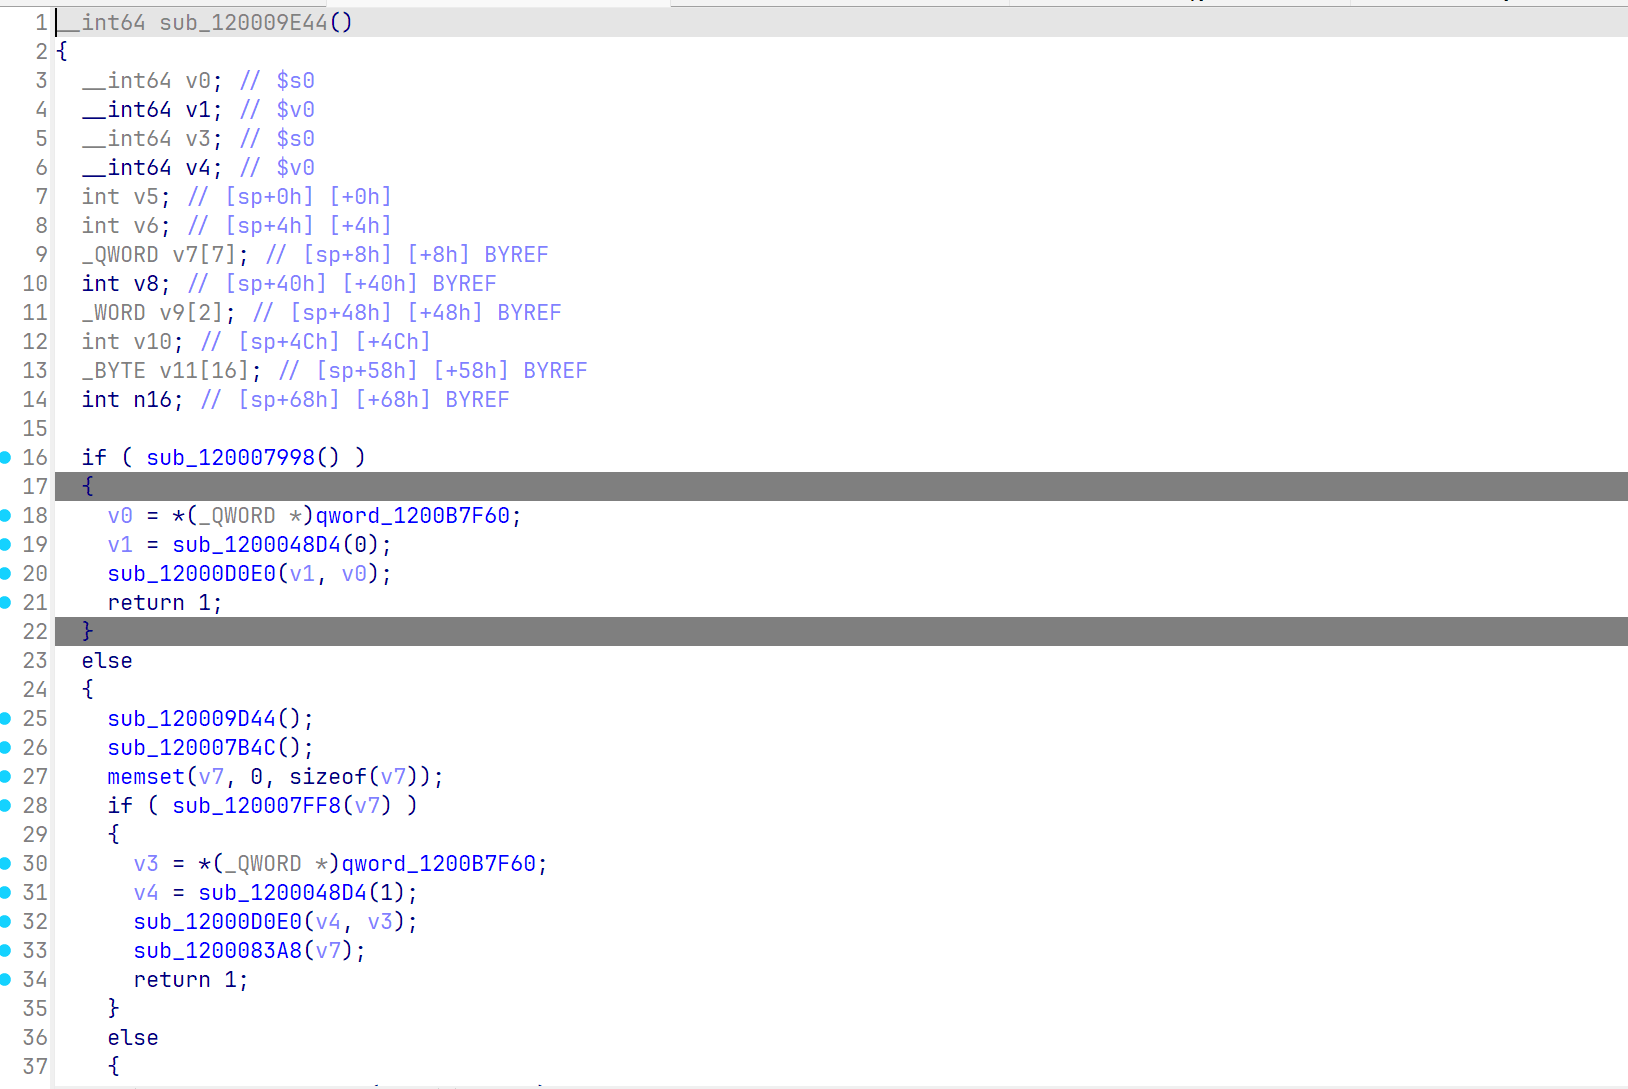
Task: Click the return 1 statement on line 21
Action: pos(165,602)
